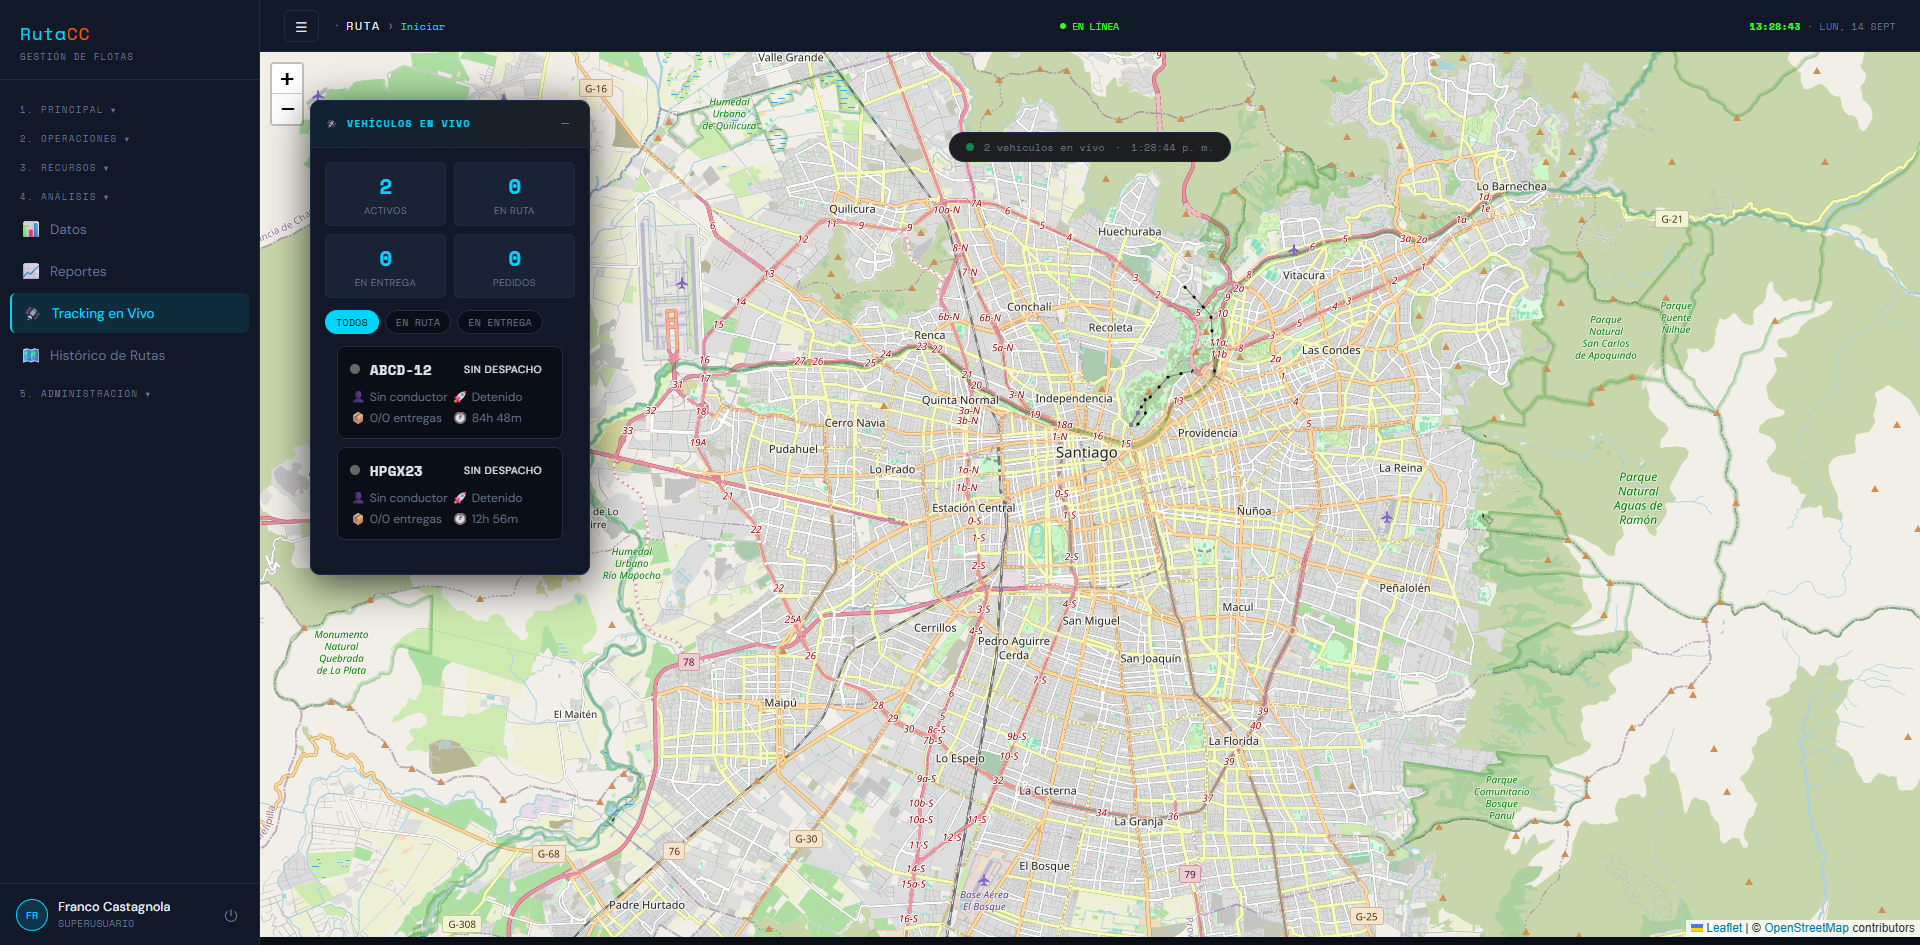The height and width of the screenshot is (945, 1920).
Task: Select the ABCD-12 vehicle card
Action: tap(450, 392)
